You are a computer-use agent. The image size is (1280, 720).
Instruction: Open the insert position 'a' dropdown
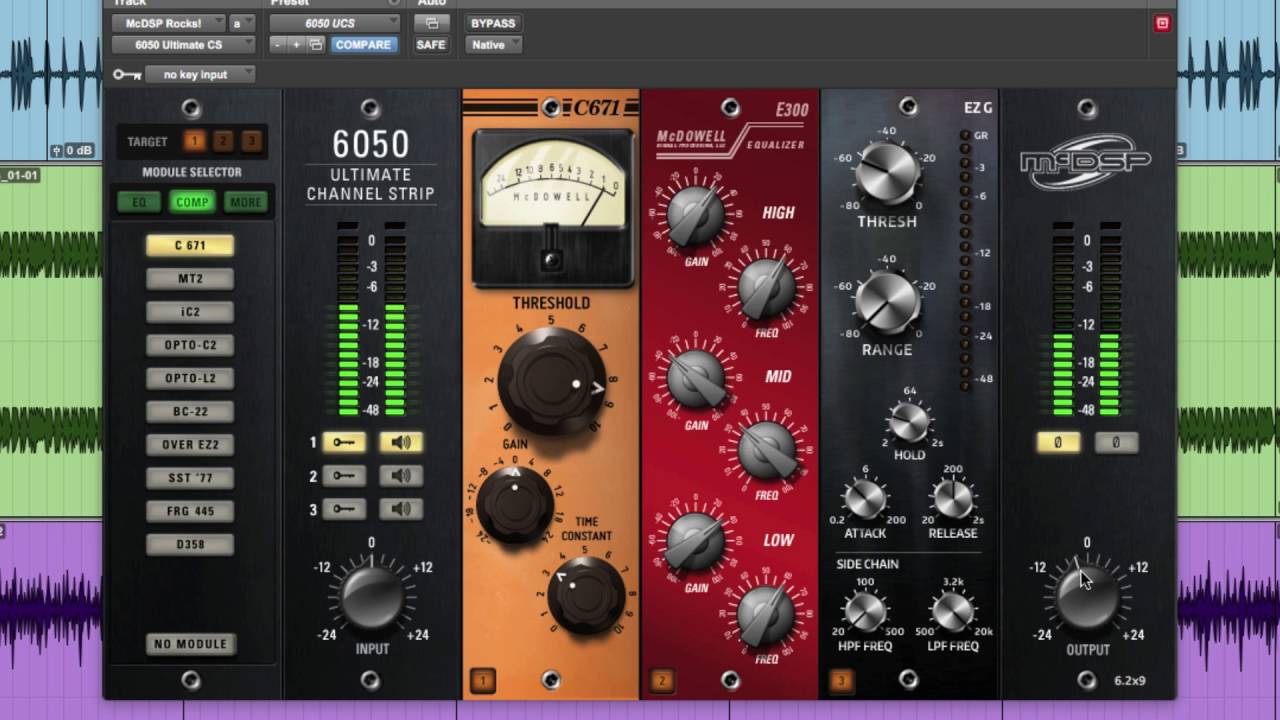click(242, 23)
